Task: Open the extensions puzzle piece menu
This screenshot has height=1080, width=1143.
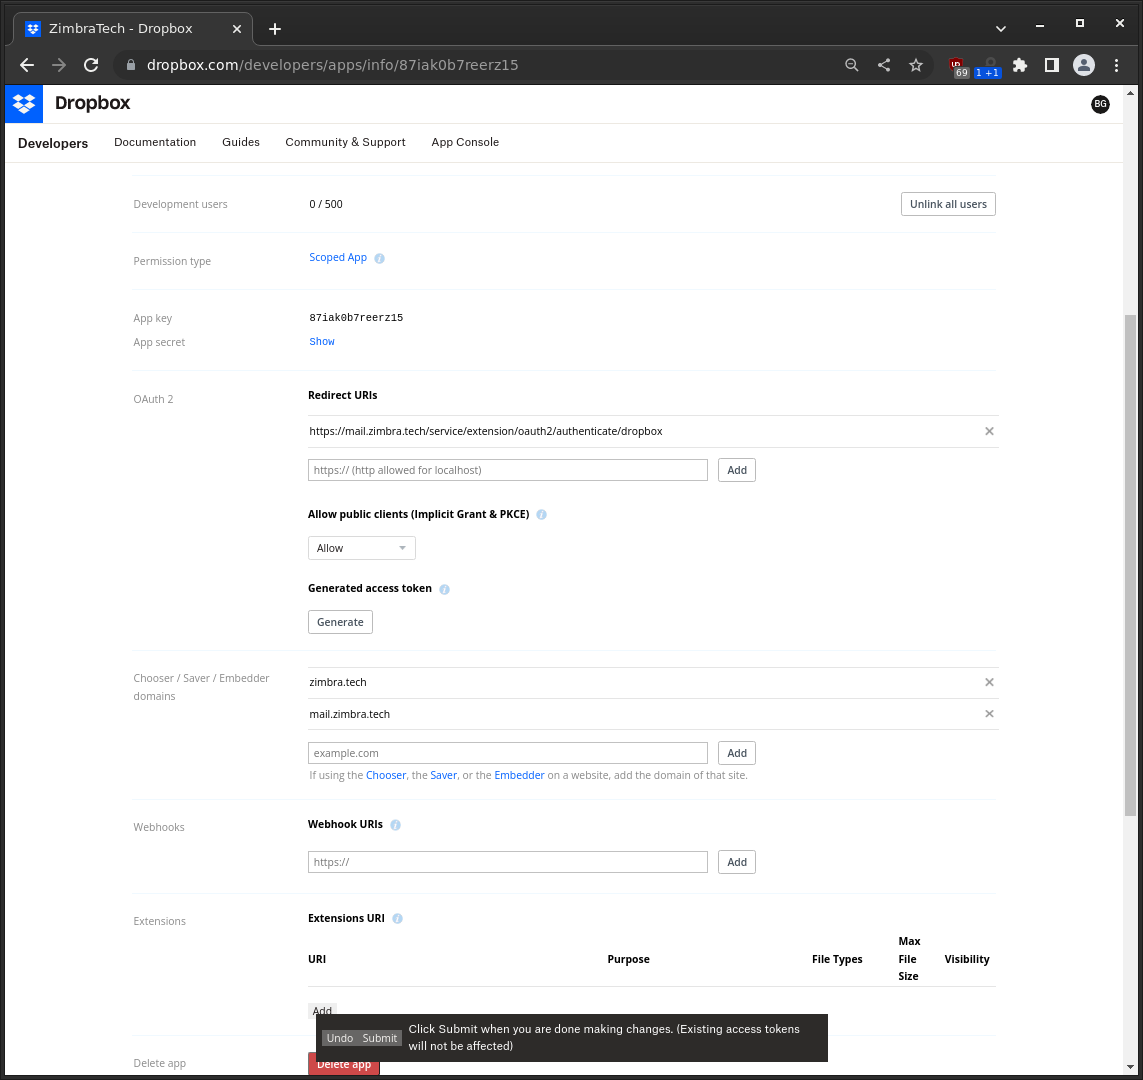Action: click(x=1020, y=65)
